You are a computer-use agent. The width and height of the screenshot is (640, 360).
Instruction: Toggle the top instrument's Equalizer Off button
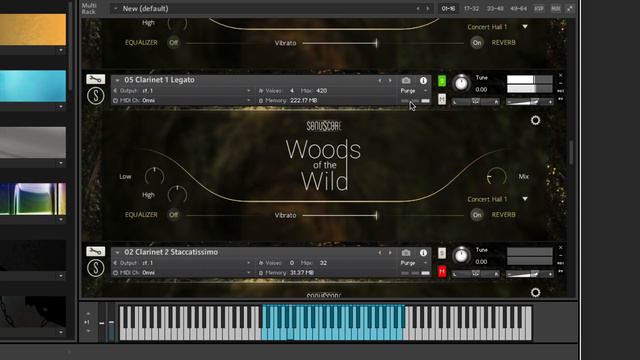(173, 42)
